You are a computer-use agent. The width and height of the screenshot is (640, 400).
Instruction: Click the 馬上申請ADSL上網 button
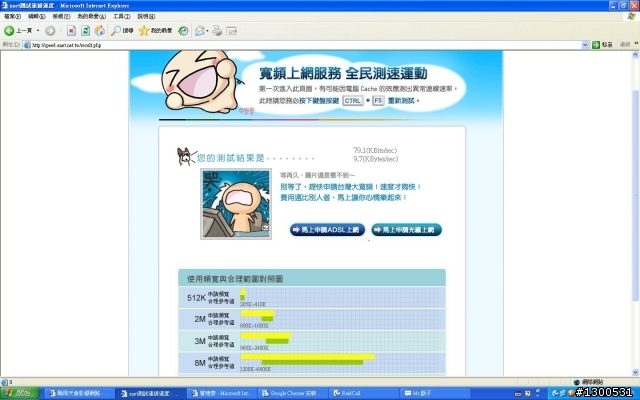(x=327, y=230)
